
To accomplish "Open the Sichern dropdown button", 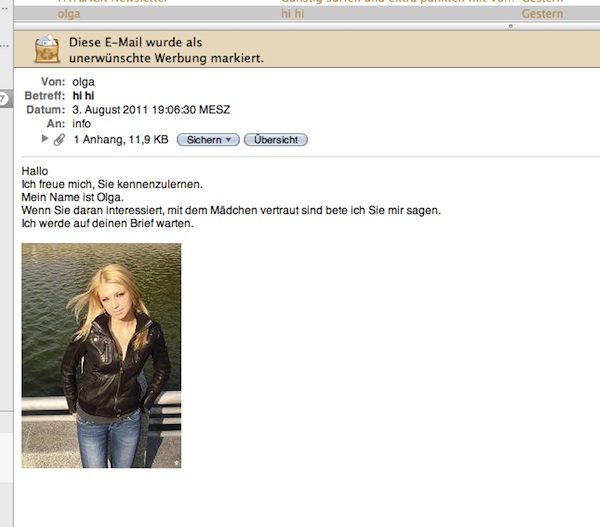I will point(208,140).
